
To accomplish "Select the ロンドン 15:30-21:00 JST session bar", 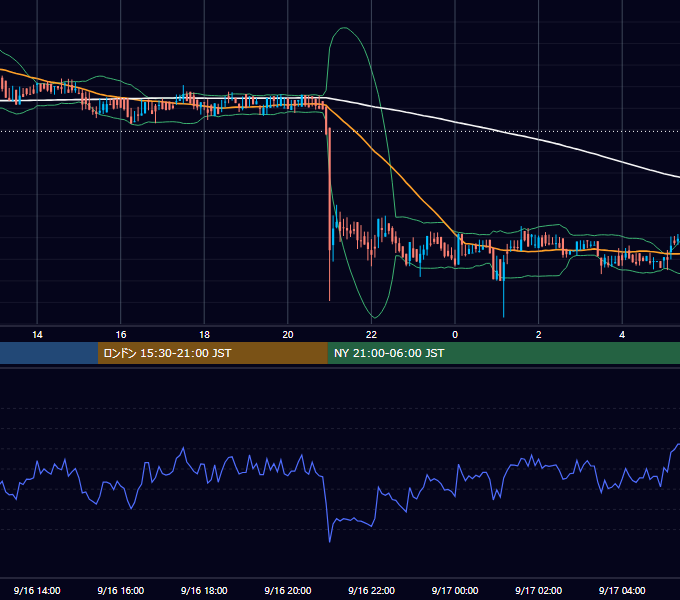I will (x=212, y=353).
